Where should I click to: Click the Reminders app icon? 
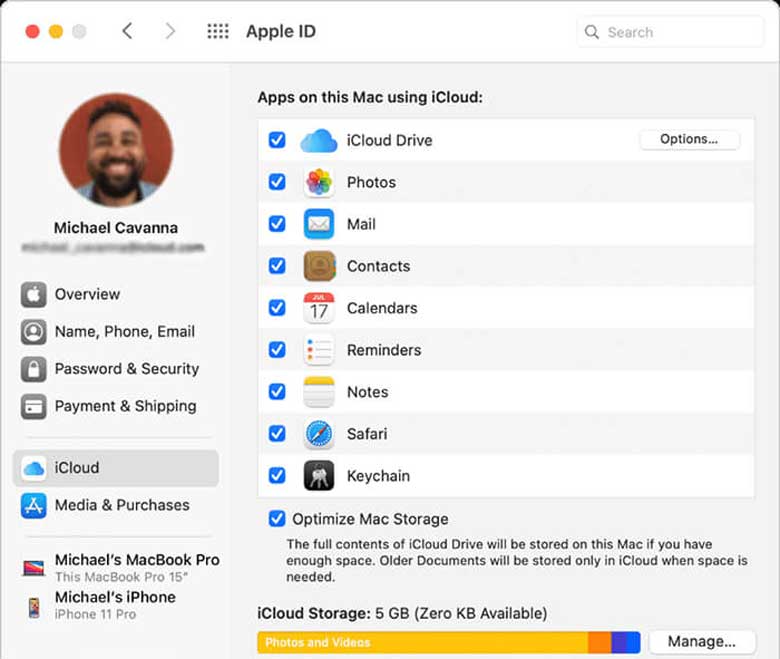coord(319,350)
